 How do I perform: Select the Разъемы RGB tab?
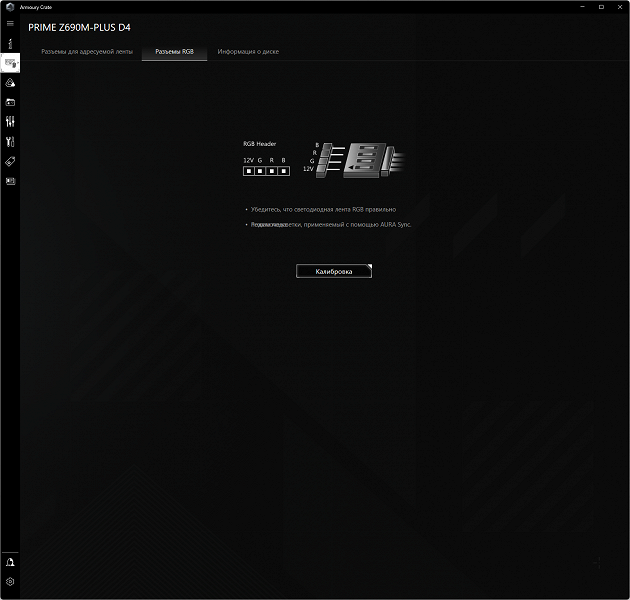pyautogui.click(x=174, y=51)
